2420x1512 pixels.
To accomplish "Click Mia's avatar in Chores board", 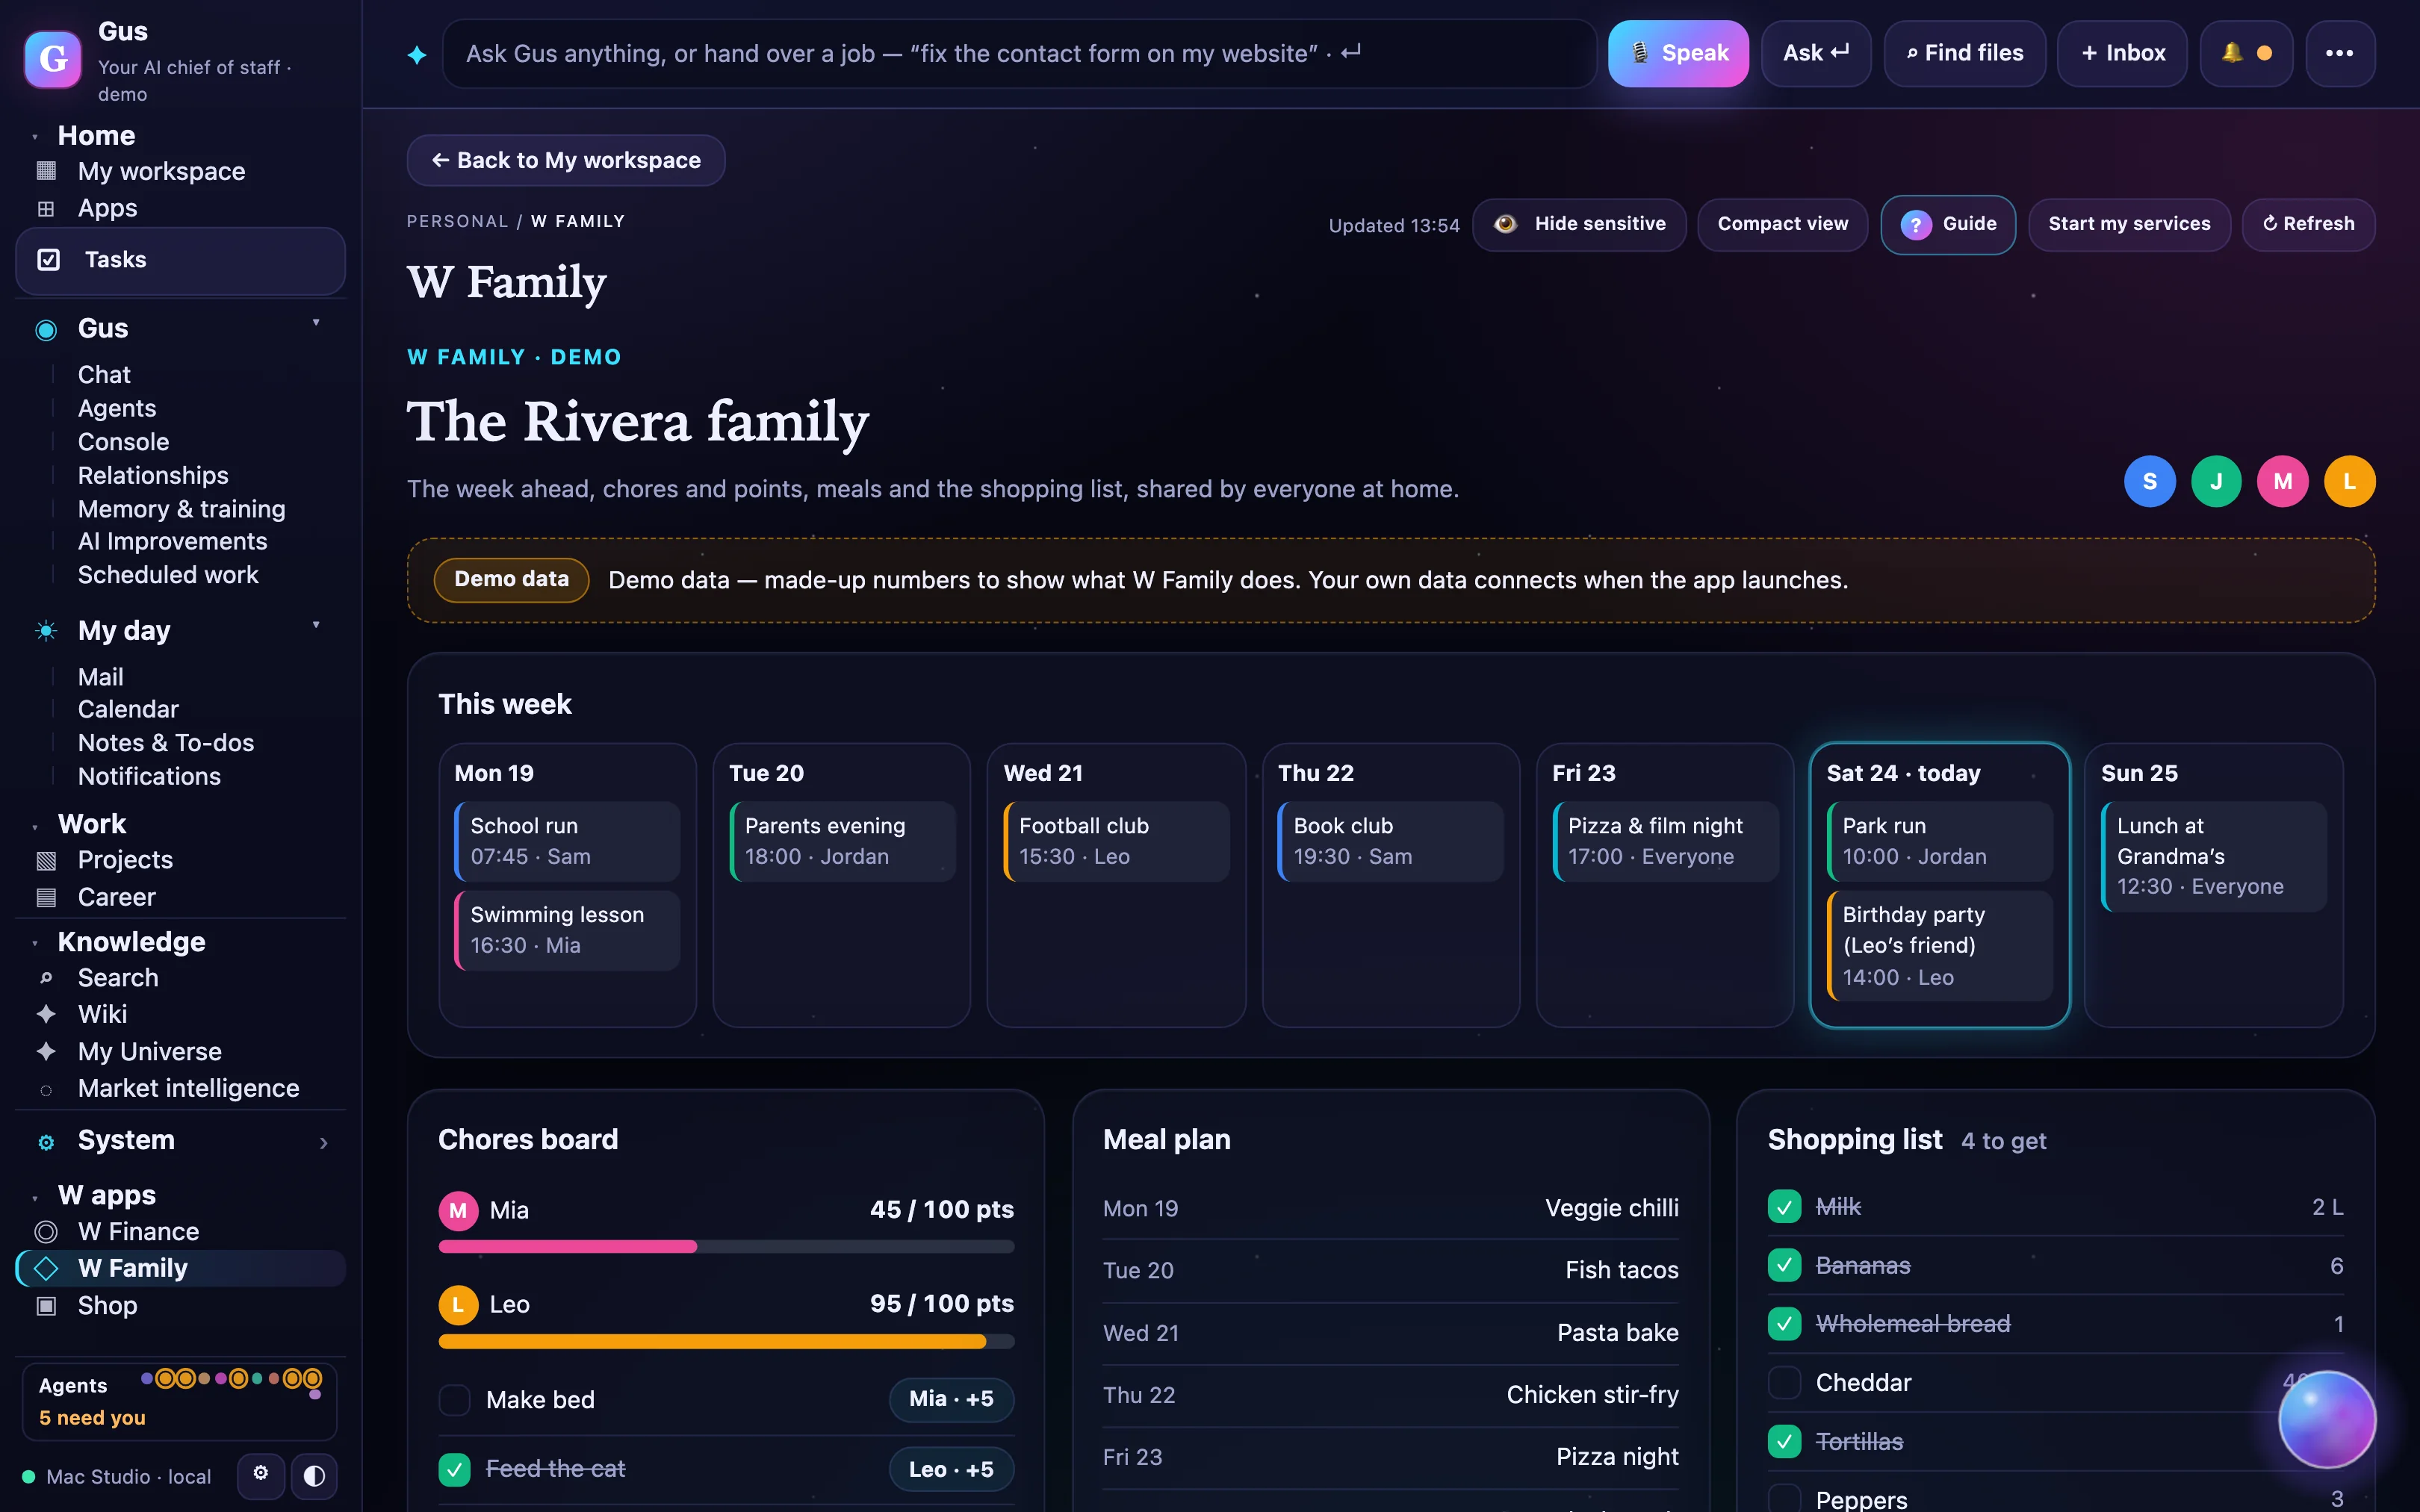I will click(x=458, y=1210).
